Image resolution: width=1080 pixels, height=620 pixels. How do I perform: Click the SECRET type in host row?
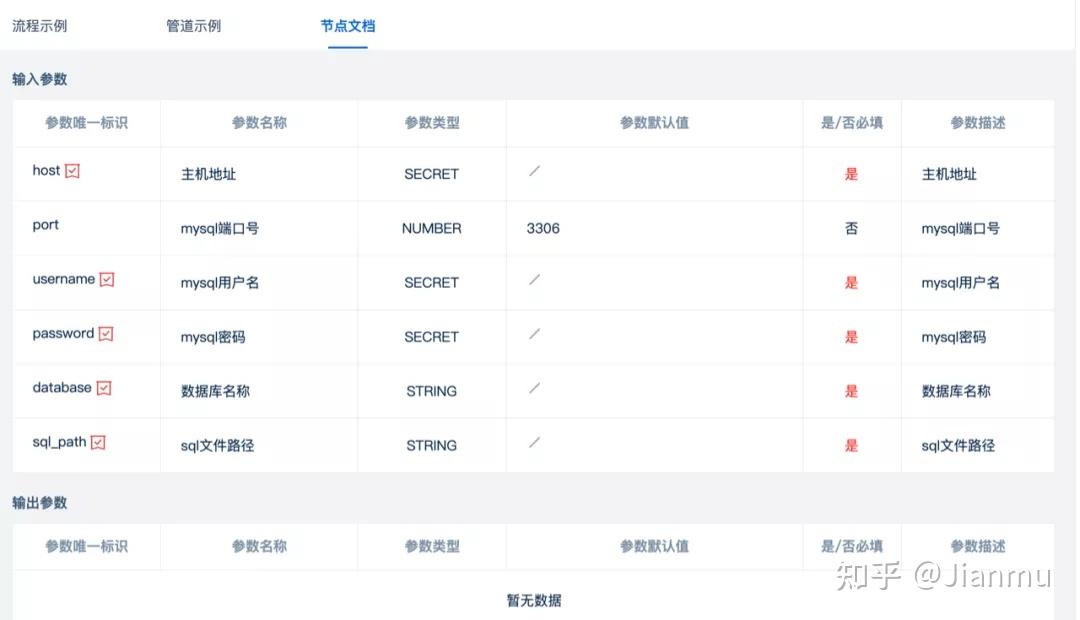coord(431,174)
